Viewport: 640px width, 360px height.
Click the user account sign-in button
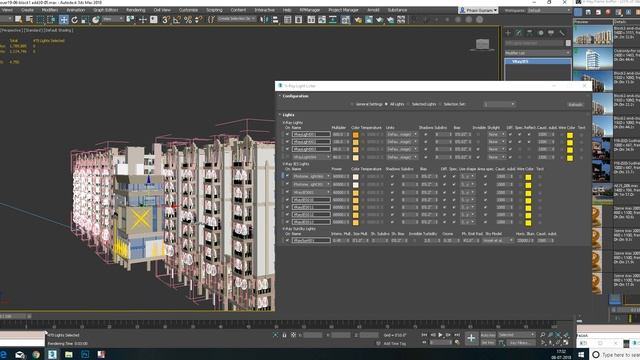(478, 10)
